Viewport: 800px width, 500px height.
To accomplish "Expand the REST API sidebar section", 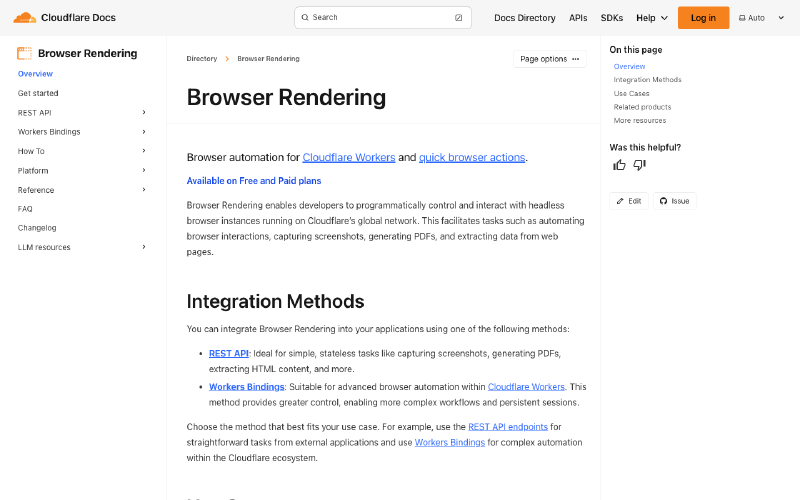I will coord(144,113).
